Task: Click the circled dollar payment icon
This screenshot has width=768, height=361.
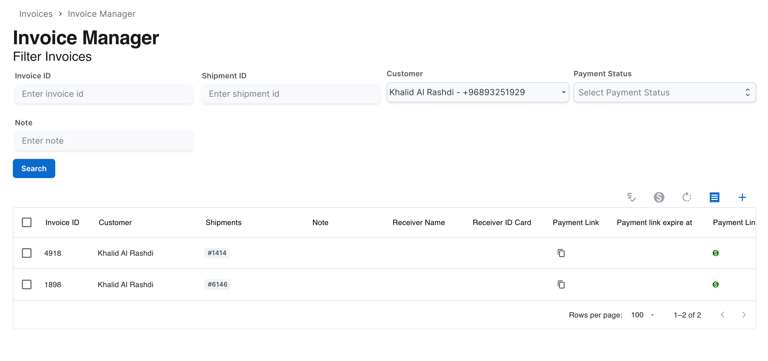Action: [659, 197]
